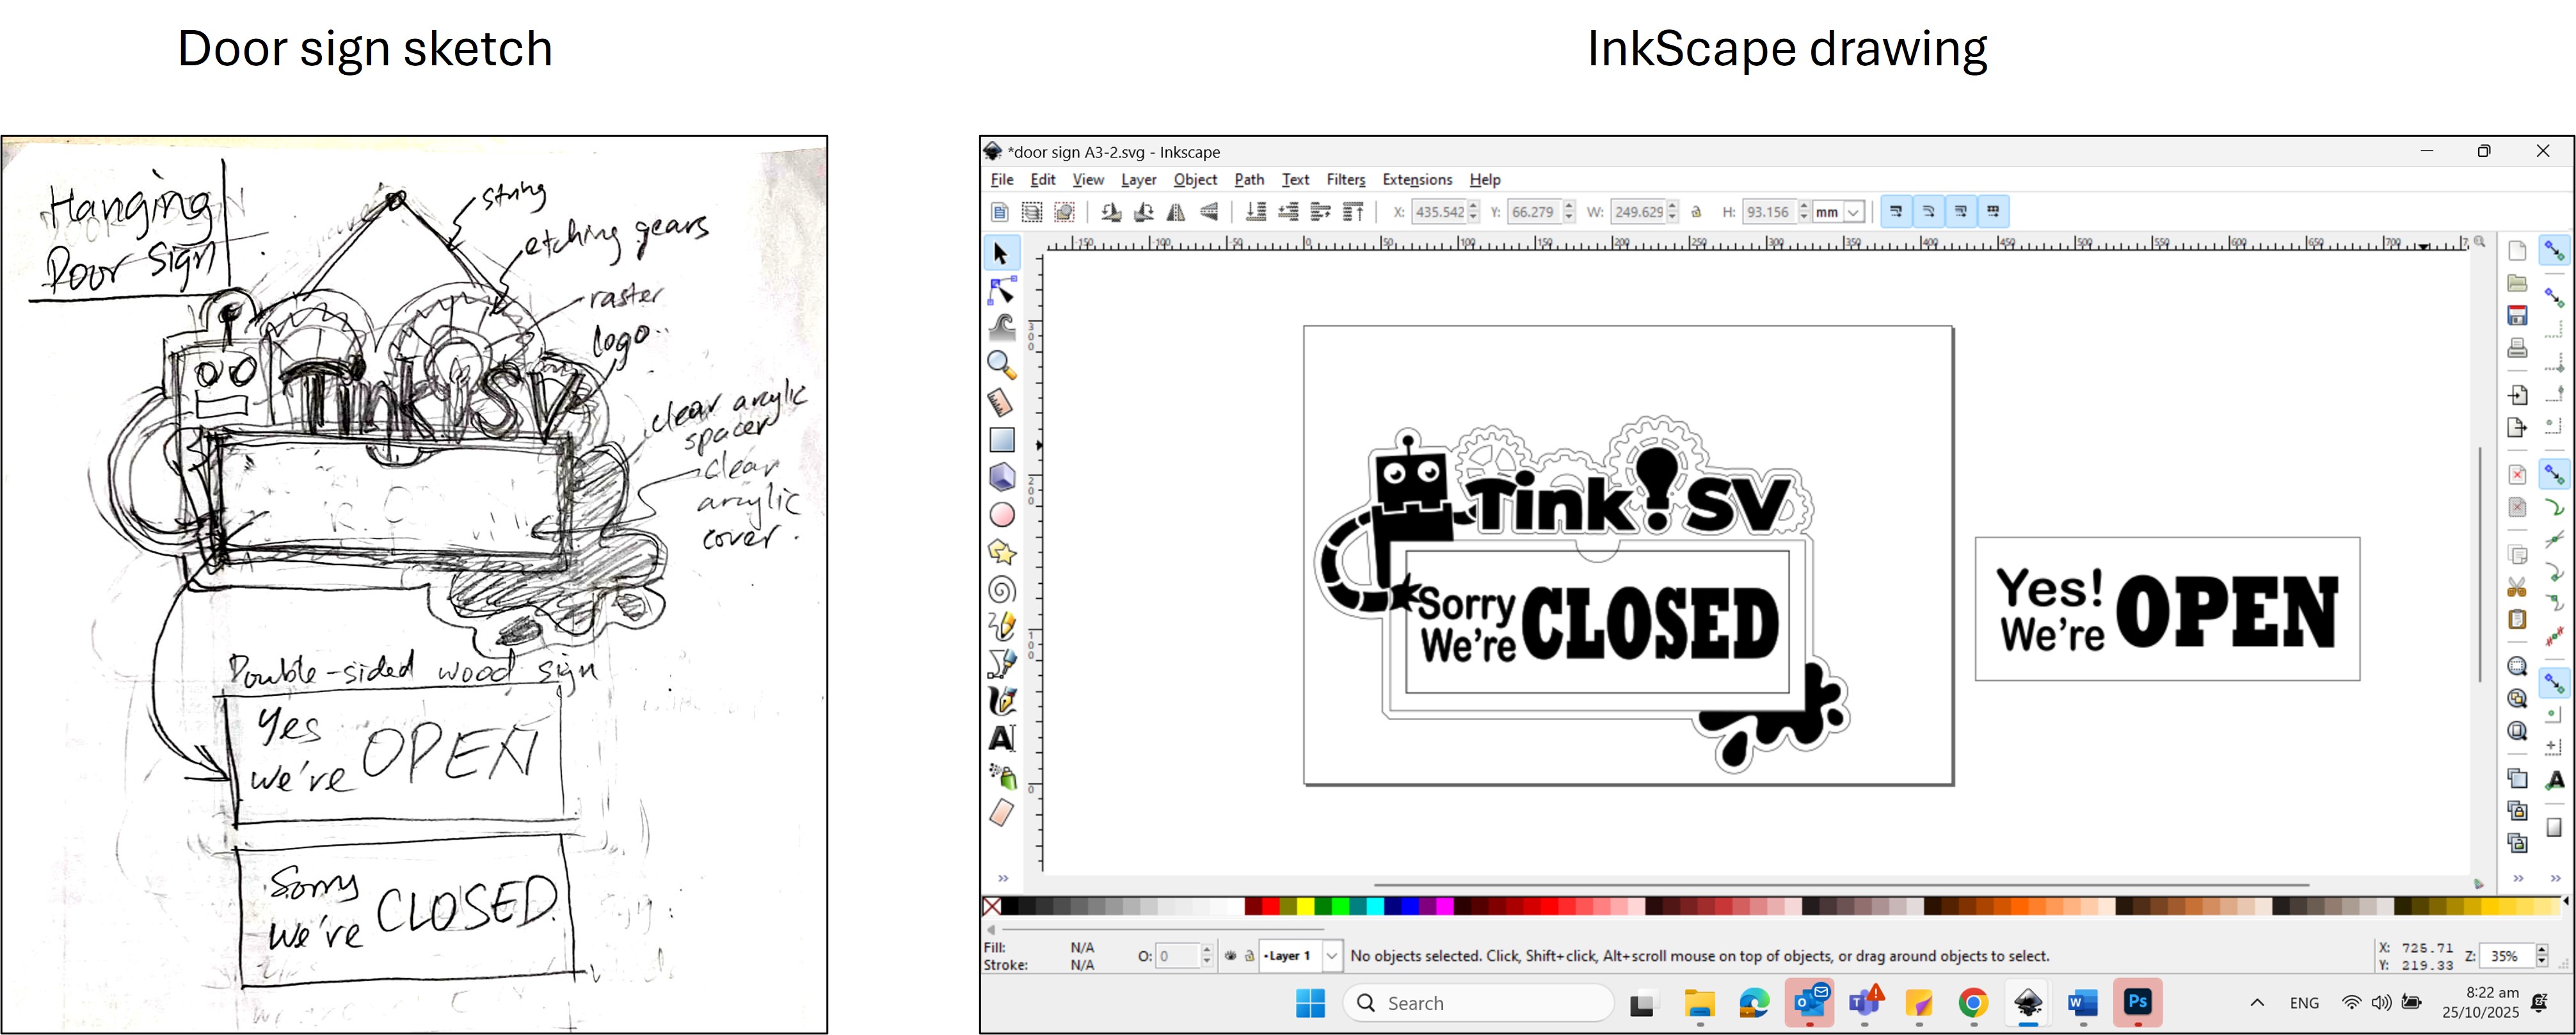Flip selection horizontally from toolbar

1176,212
